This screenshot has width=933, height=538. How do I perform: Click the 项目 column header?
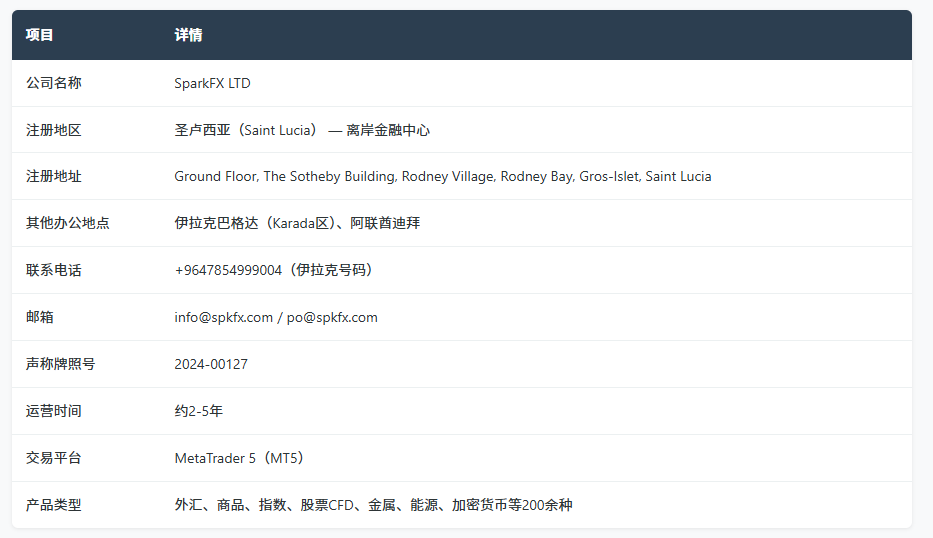pyautogui.click(x=39, y=35)
